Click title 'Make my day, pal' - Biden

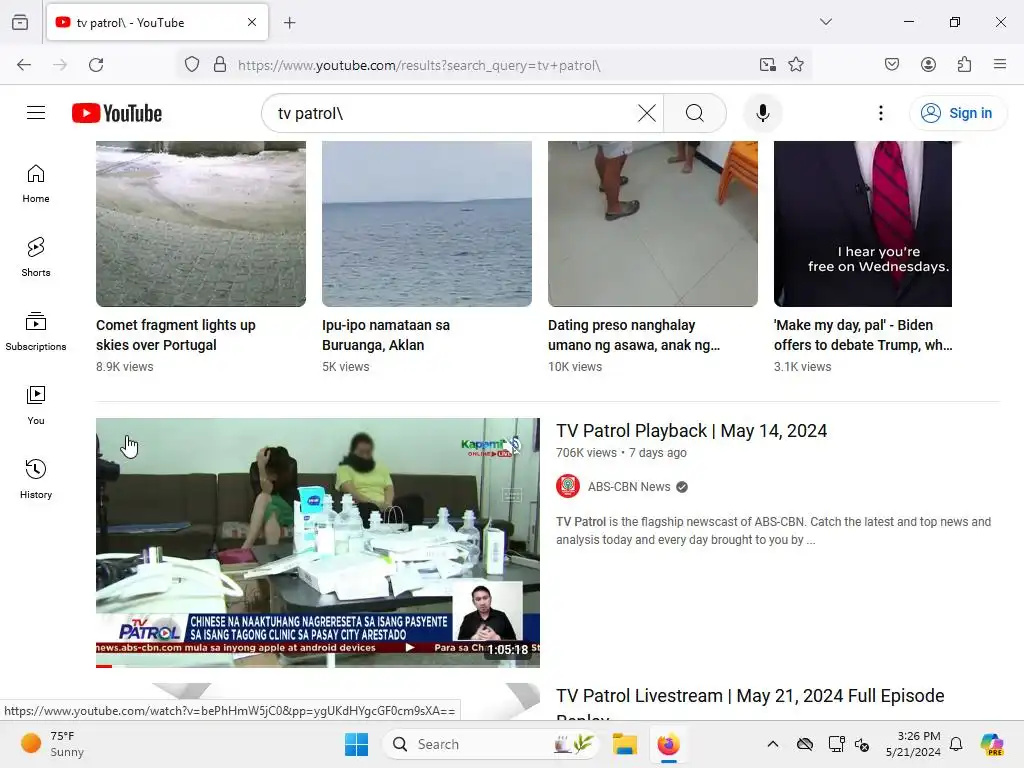pos(863,335)
